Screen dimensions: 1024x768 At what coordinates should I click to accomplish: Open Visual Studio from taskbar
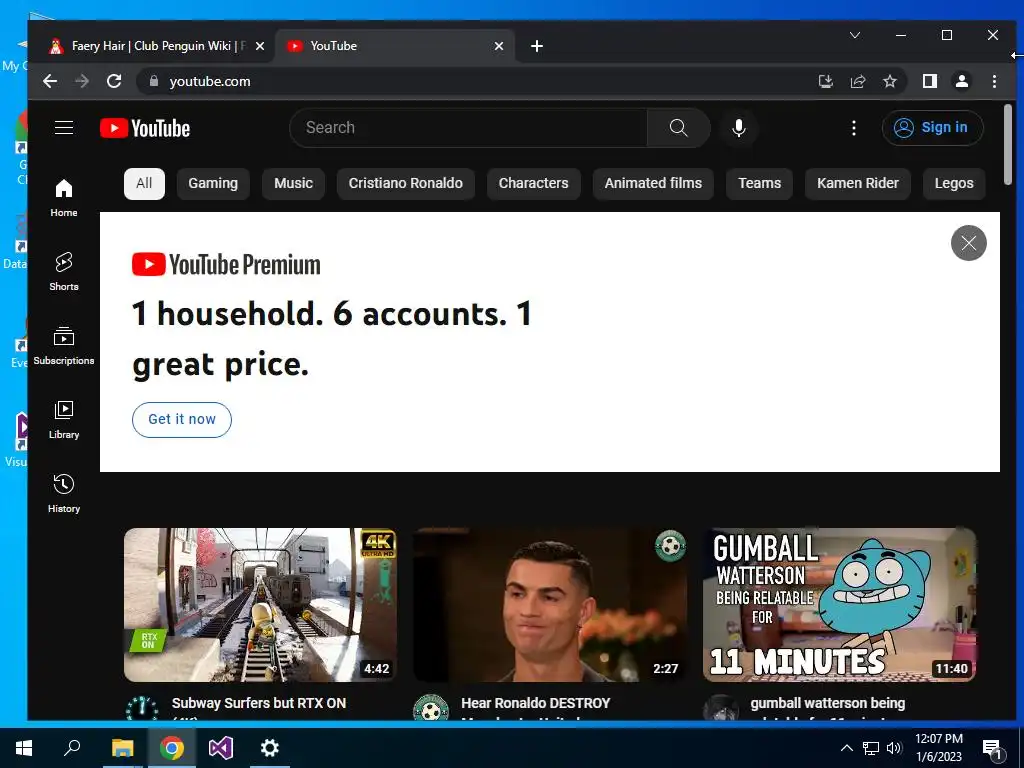click(x=221, y=748)
